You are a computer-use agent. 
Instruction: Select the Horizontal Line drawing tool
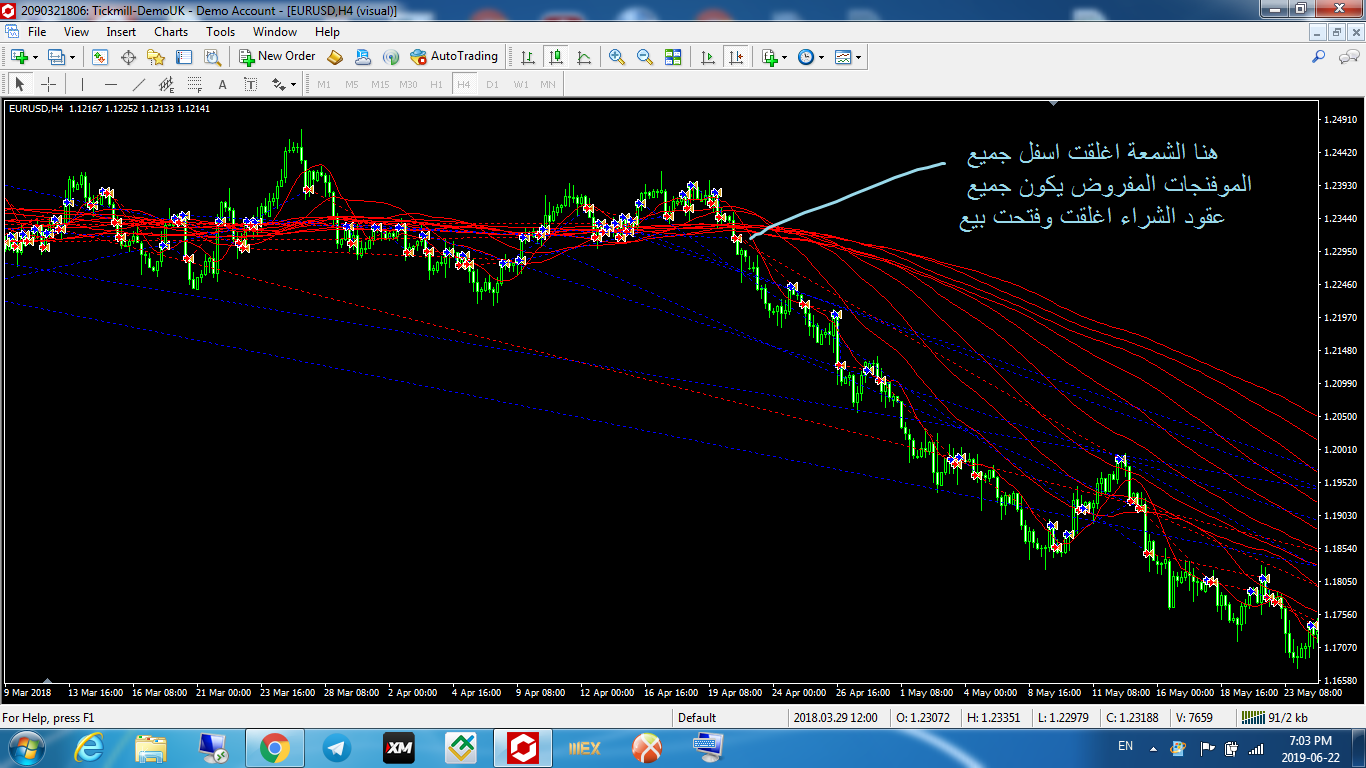pyautogui.click(x=111, y=84)
